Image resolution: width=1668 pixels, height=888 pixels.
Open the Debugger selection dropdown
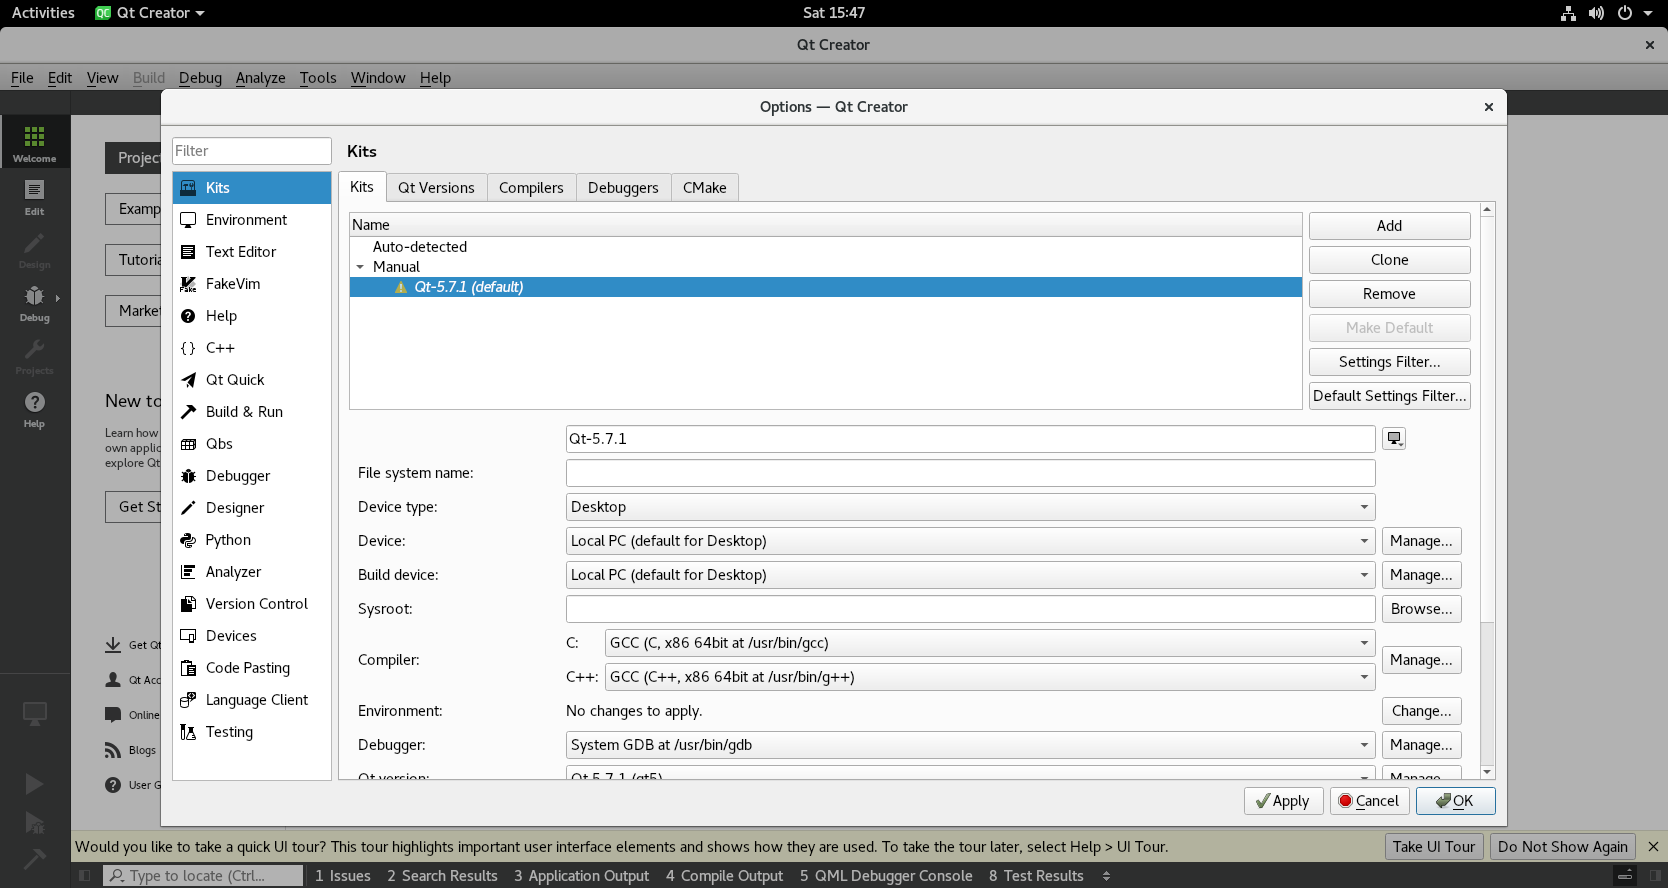(x=970, y=745)
